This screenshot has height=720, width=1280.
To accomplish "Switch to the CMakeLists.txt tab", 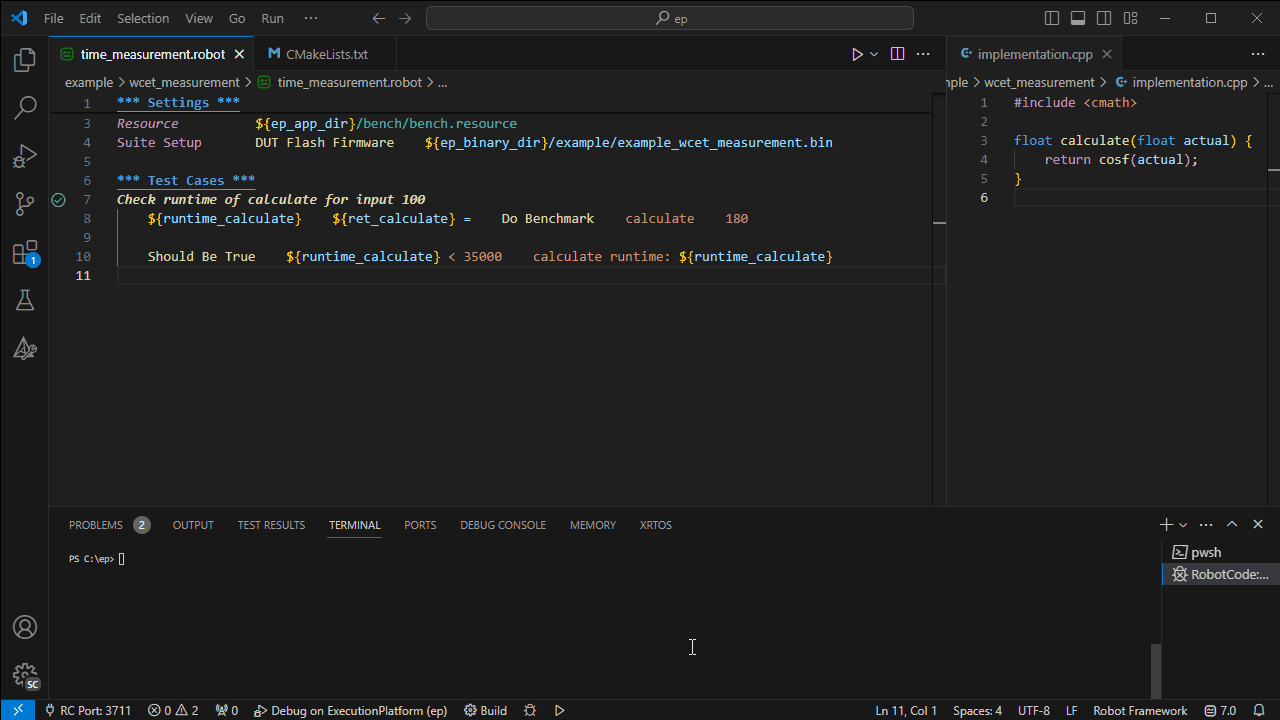I will 324,53.
